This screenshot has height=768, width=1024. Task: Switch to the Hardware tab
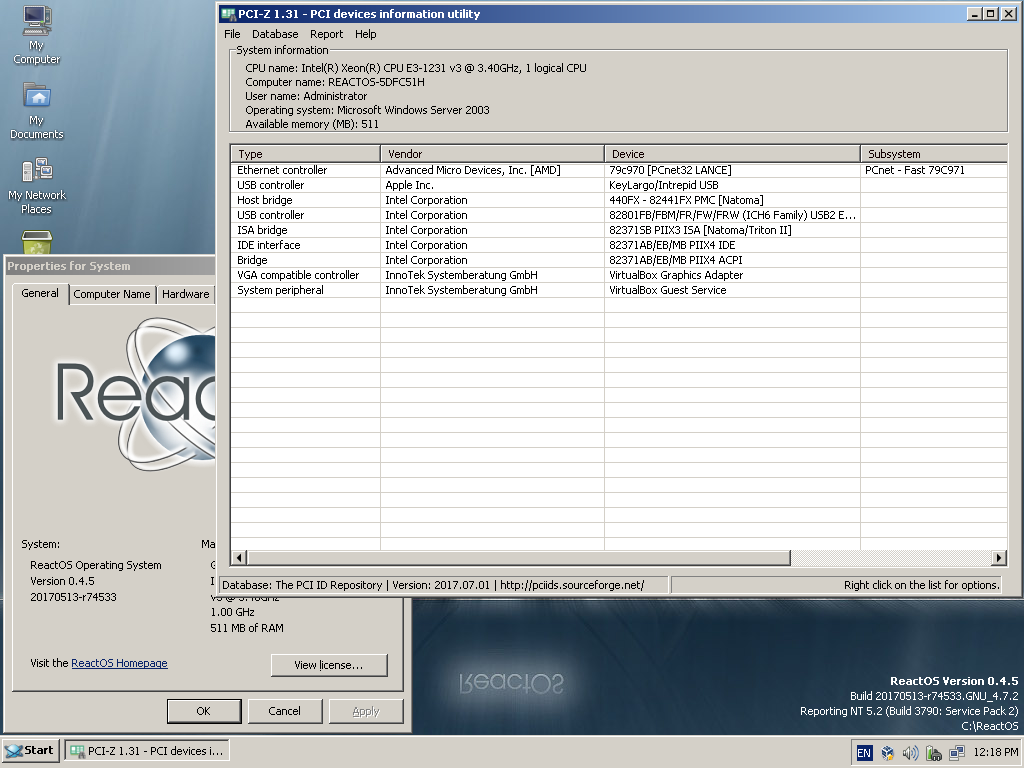185,294
